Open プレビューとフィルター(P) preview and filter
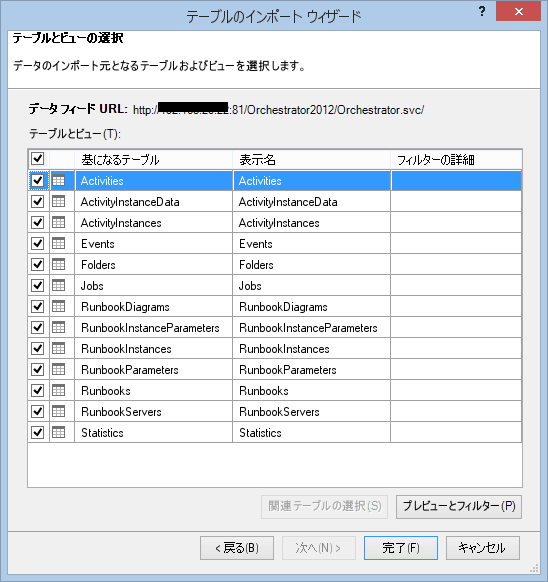 459,506
